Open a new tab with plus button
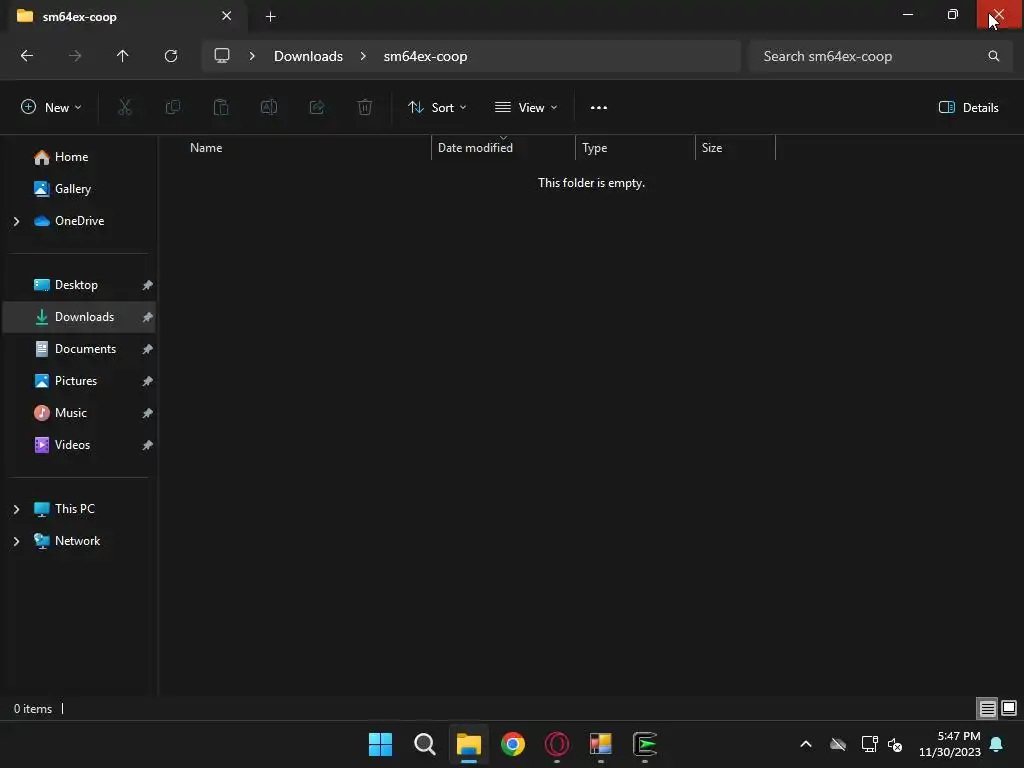Screen dimensions: 1024x768 pos(270,16)
